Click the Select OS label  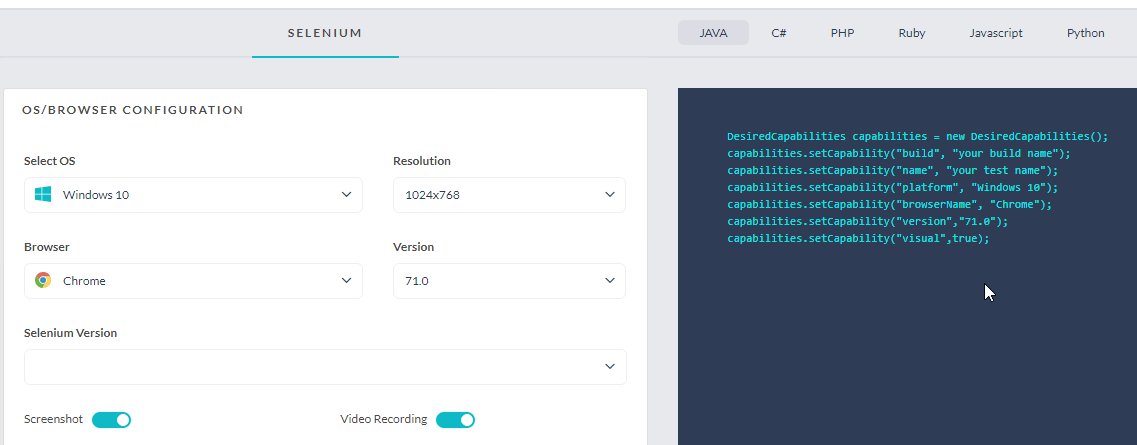pyautogui.click(x=49, y=161)
